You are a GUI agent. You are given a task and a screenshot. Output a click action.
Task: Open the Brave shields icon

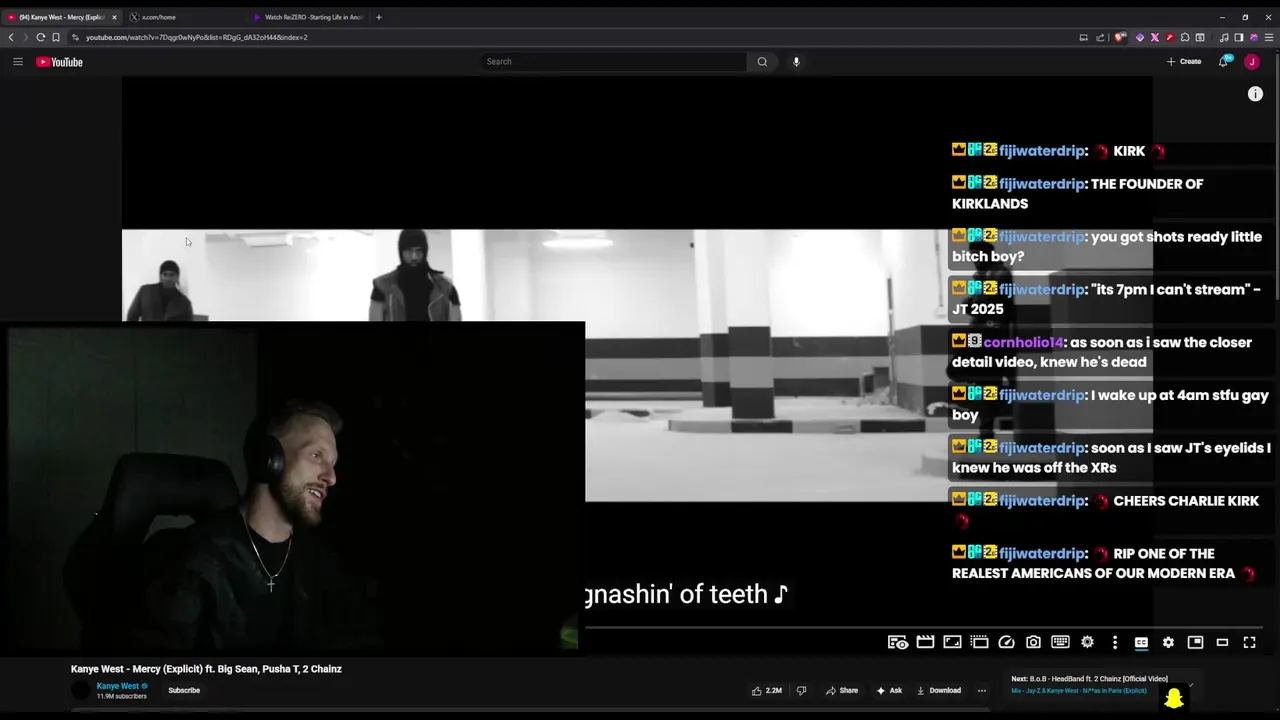1120,37
